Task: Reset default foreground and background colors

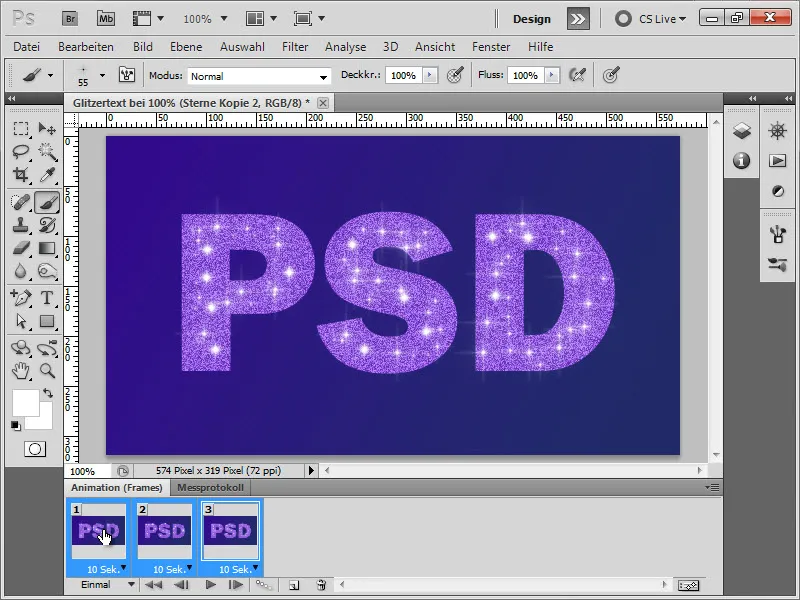Action: point(16,425)
